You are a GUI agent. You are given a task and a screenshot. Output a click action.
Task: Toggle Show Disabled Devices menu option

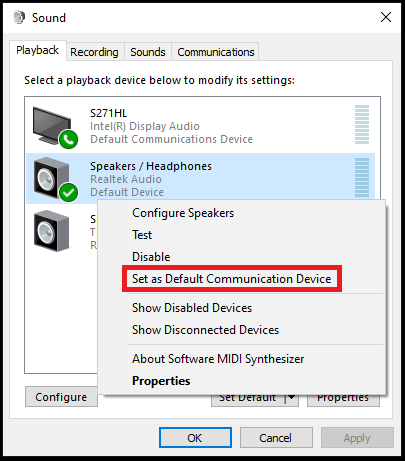[x=192, y=308]
